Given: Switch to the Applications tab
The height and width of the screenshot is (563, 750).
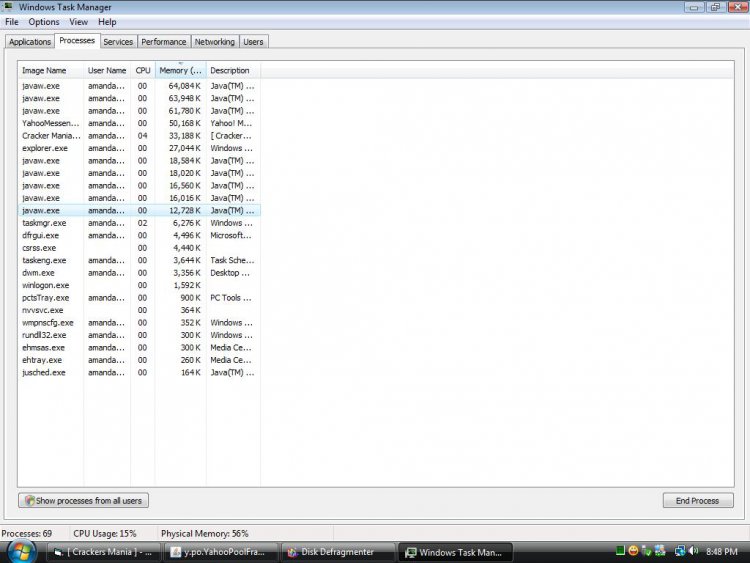Looking at the screenshot, I should pos(30,42).
